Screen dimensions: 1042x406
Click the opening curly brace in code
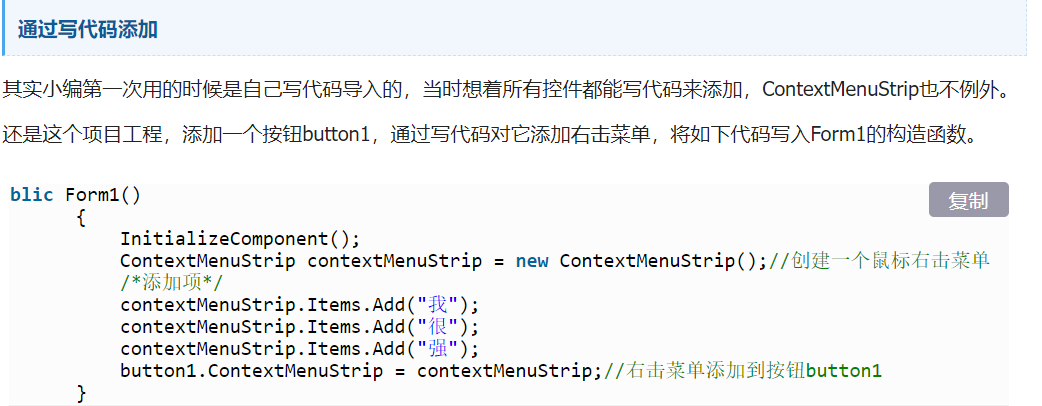[x=81, y=217]
